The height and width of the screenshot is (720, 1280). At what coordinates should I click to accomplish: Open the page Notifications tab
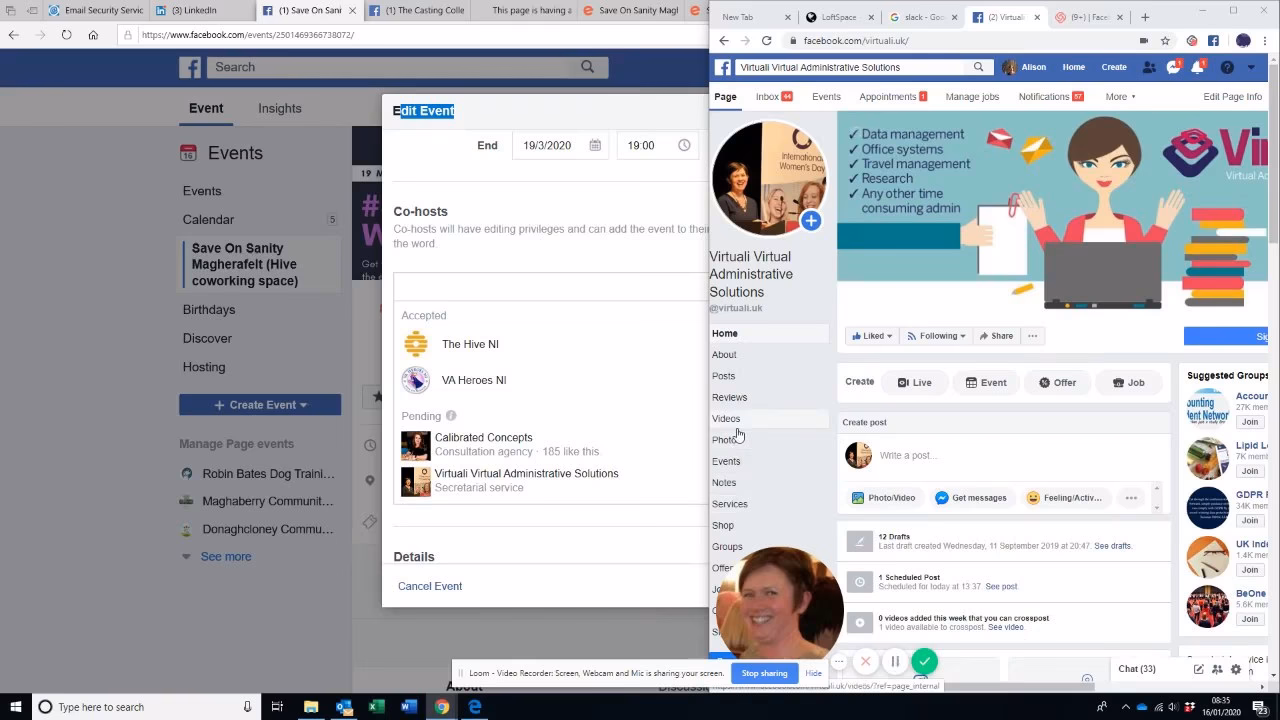tap(1051, 97)
